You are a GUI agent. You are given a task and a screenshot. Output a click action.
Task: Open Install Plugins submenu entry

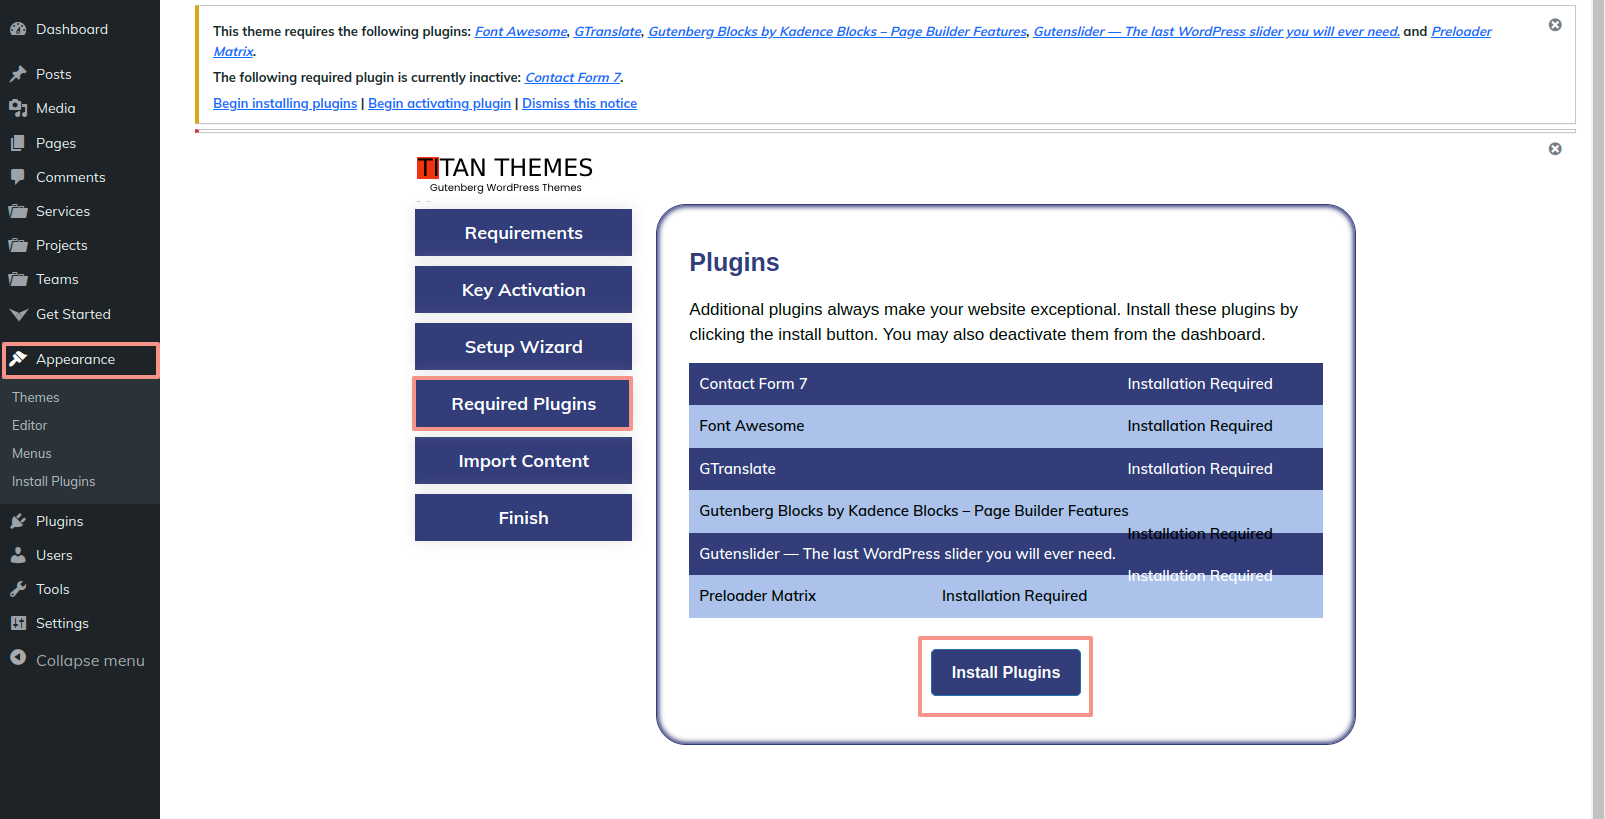coord(54,481)
